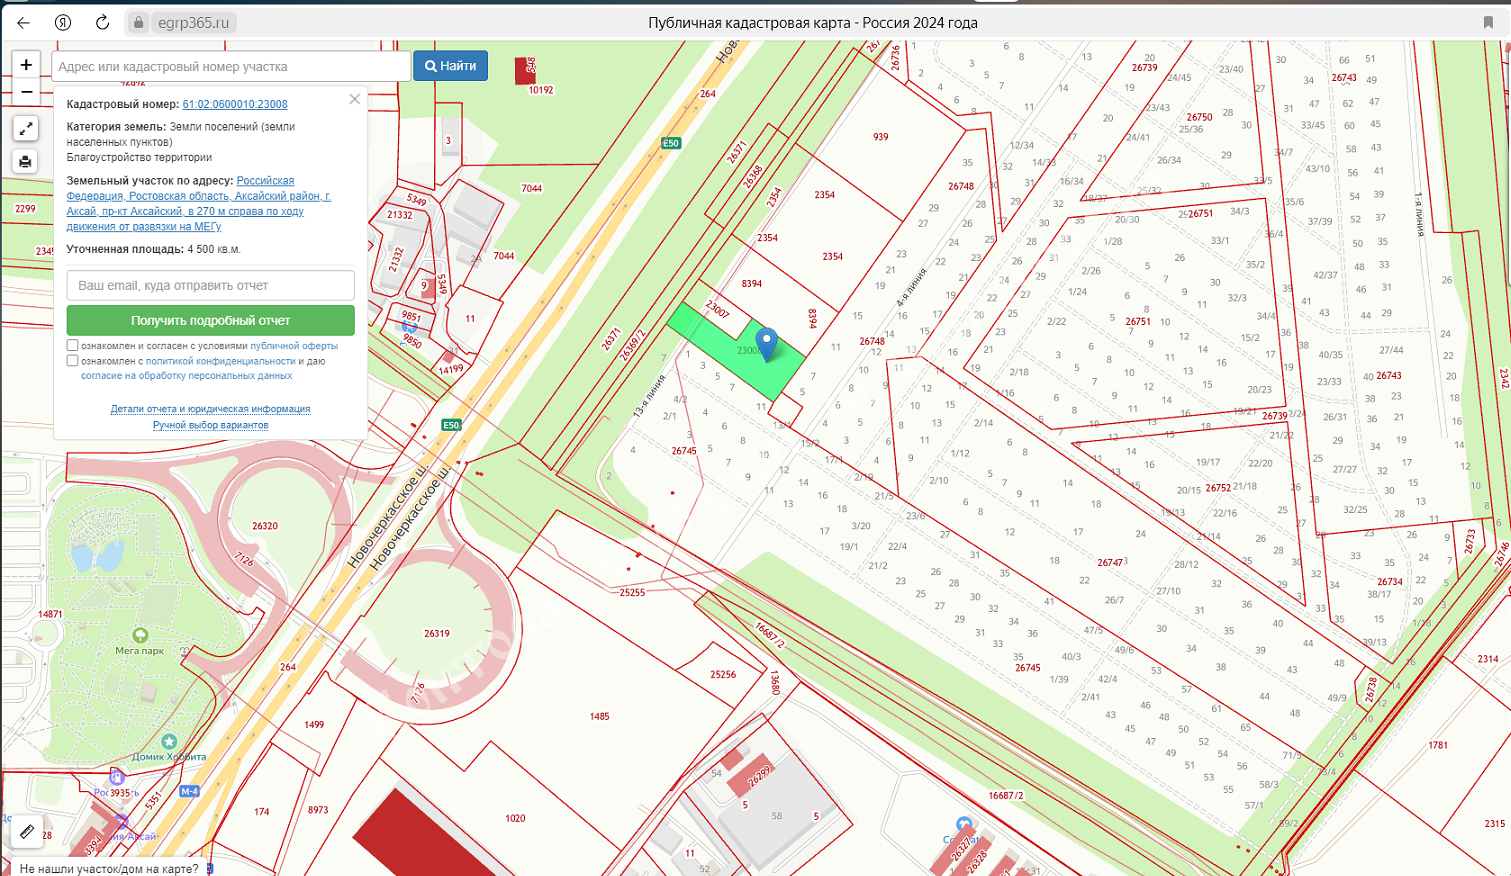
Task: Open публичной оферты link
Action: click(294, 346)
